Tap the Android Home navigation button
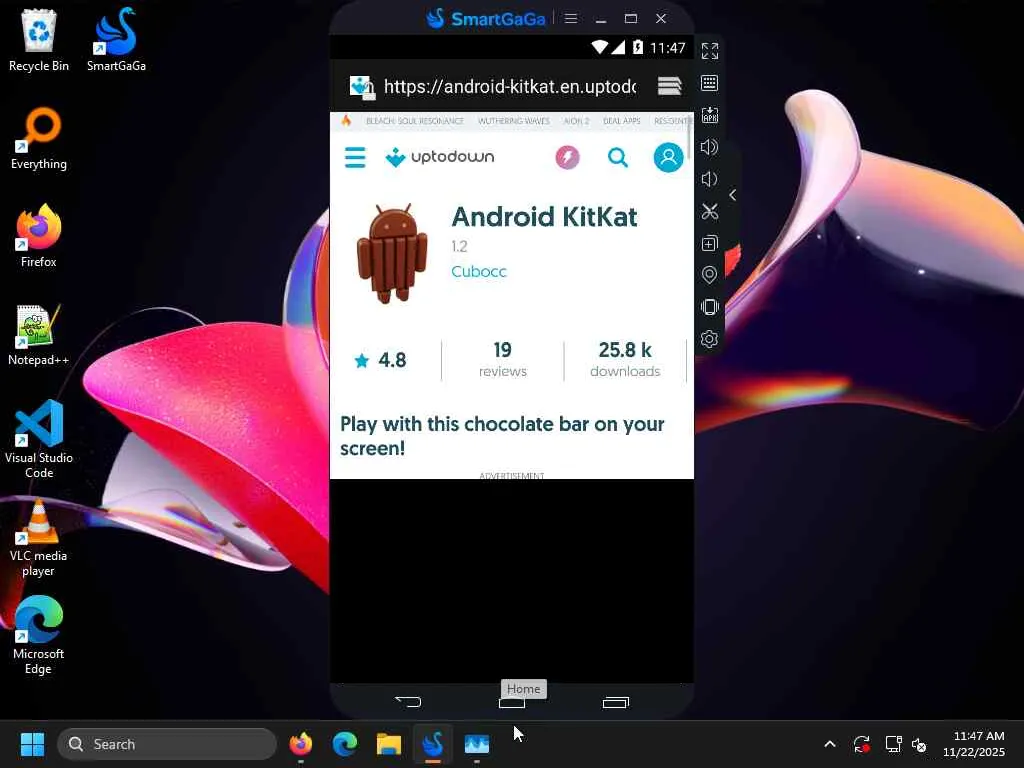 [512, 703]
